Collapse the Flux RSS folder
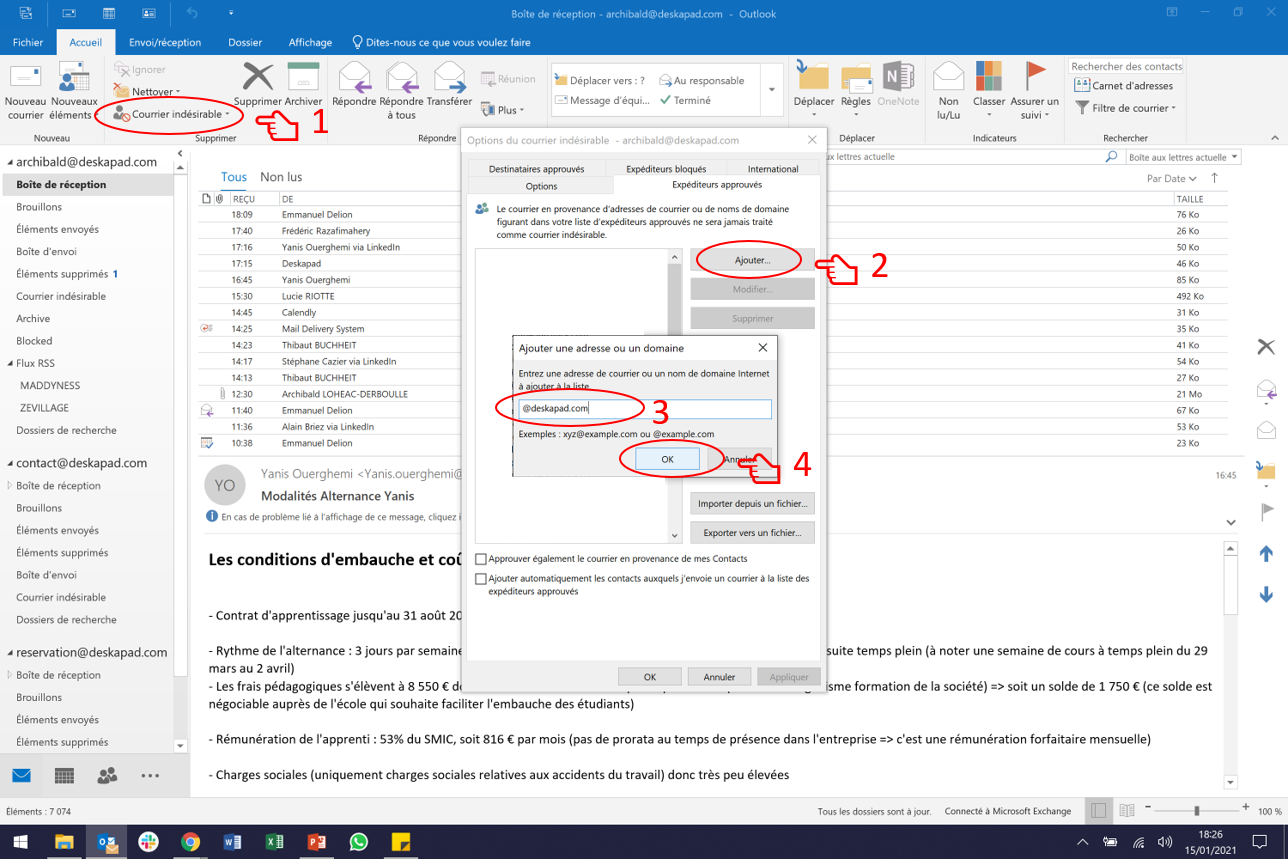 point(10,363)
